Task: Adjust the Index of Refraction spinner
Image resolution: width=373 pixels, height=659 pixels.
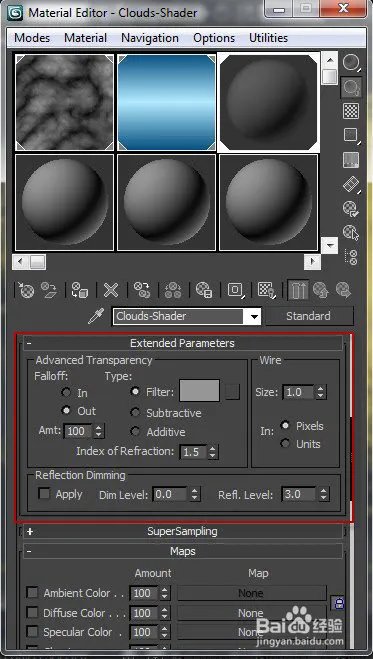Action: click(213, 452)
